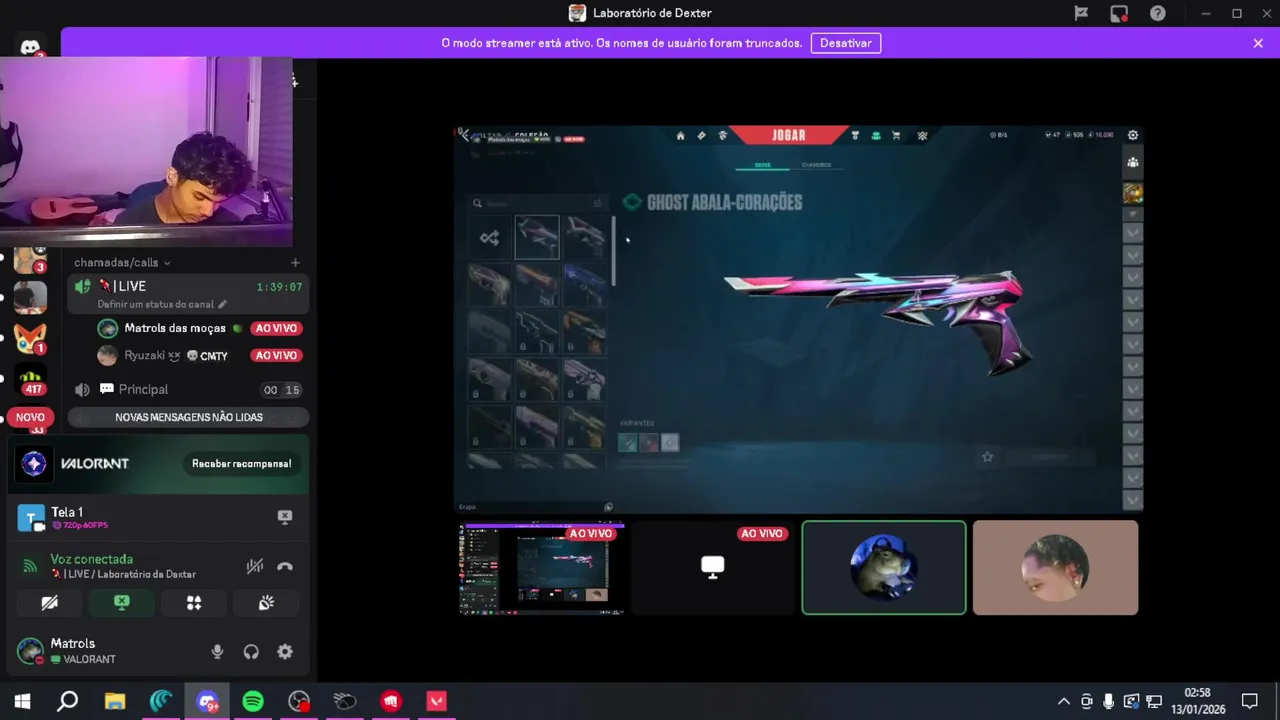The height and width of the screenshot is (720, 1280).
Task: Click Desativar streamer mode button
Action: pyautogui.click(x=846, y=43)
